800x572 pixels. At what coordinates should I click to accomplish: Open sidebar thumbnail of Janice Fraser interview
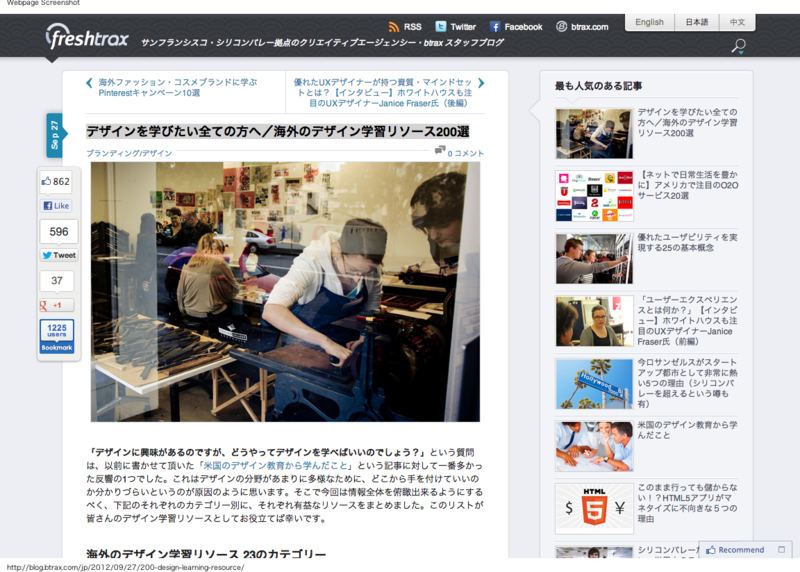pyautogui.click(x=594, y=321)
